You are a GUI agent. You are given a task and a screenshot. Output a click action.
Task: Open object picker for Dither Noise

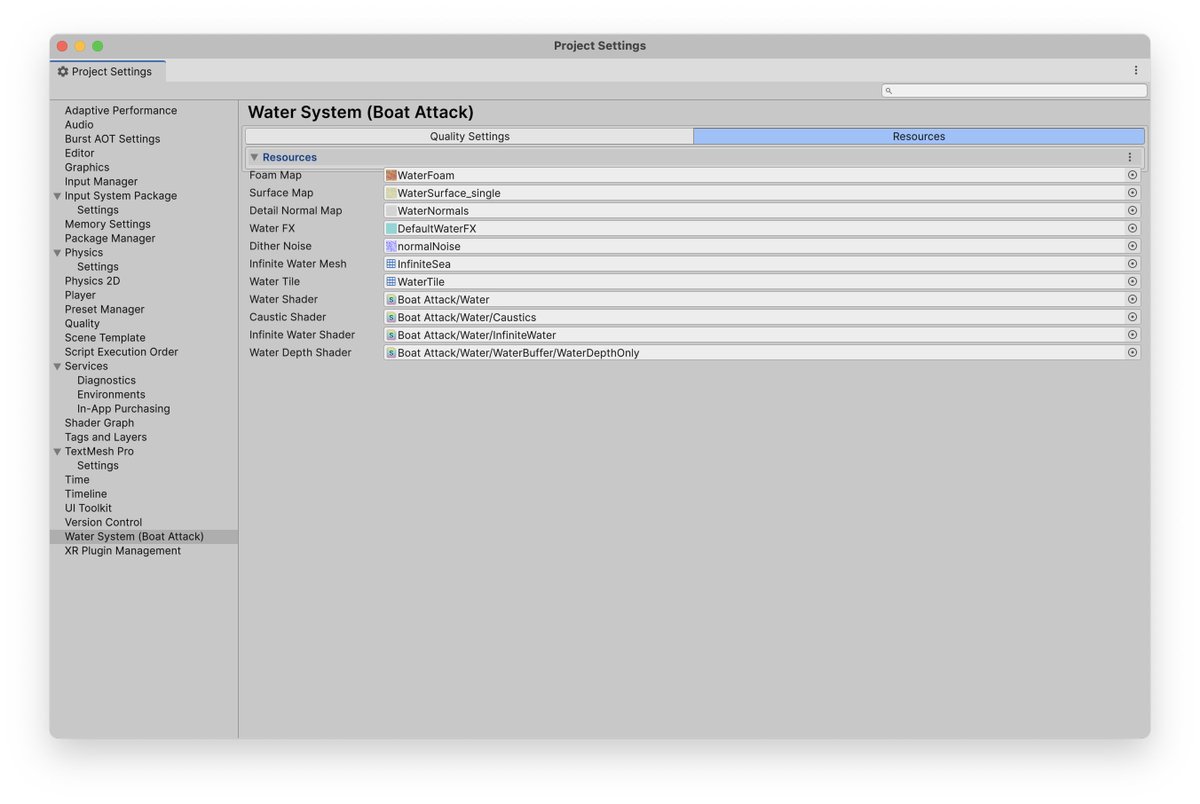pos(1132,246)
